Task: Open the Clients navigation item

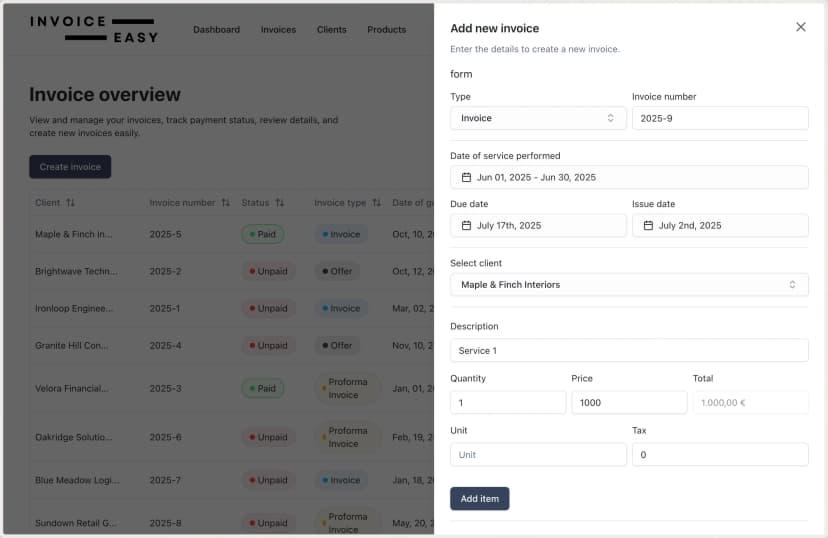Action: (331, 30)
